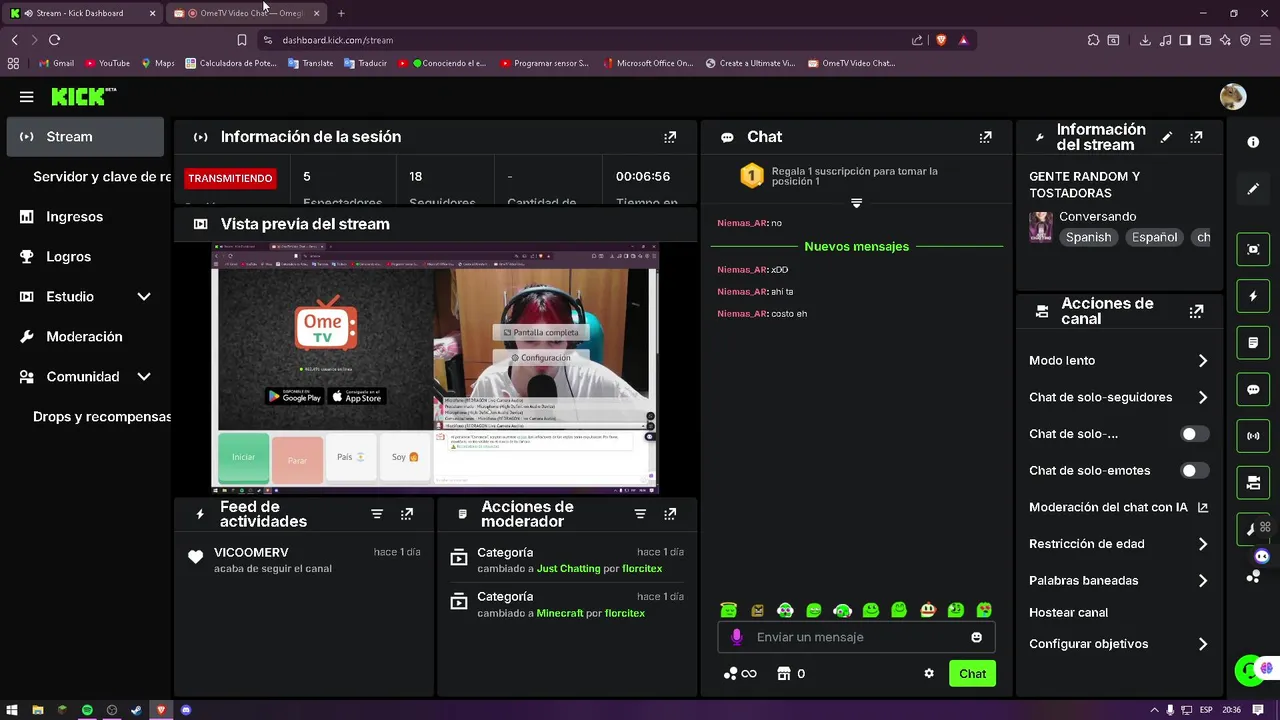
Task: Toggle session info broadcast widget in sidebar
Action: (x=1253, y=436)
